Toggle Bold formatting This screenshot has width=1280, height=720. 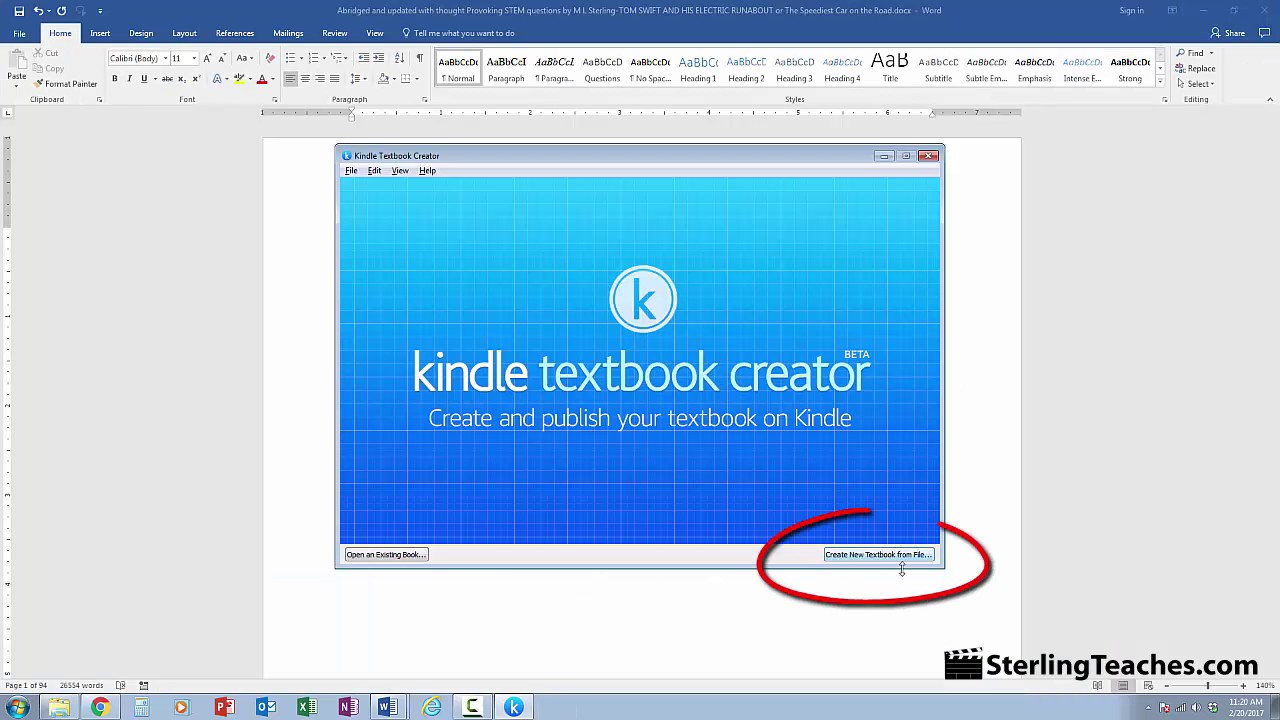tap(115, 79)
